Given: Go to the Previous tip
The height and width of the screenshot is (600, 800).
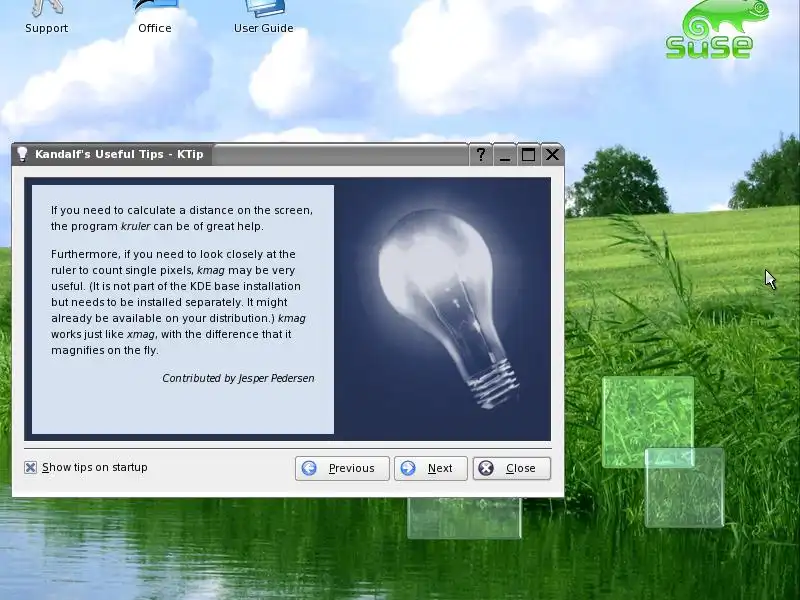Looking at the screenshot, I should click(342, 468).
